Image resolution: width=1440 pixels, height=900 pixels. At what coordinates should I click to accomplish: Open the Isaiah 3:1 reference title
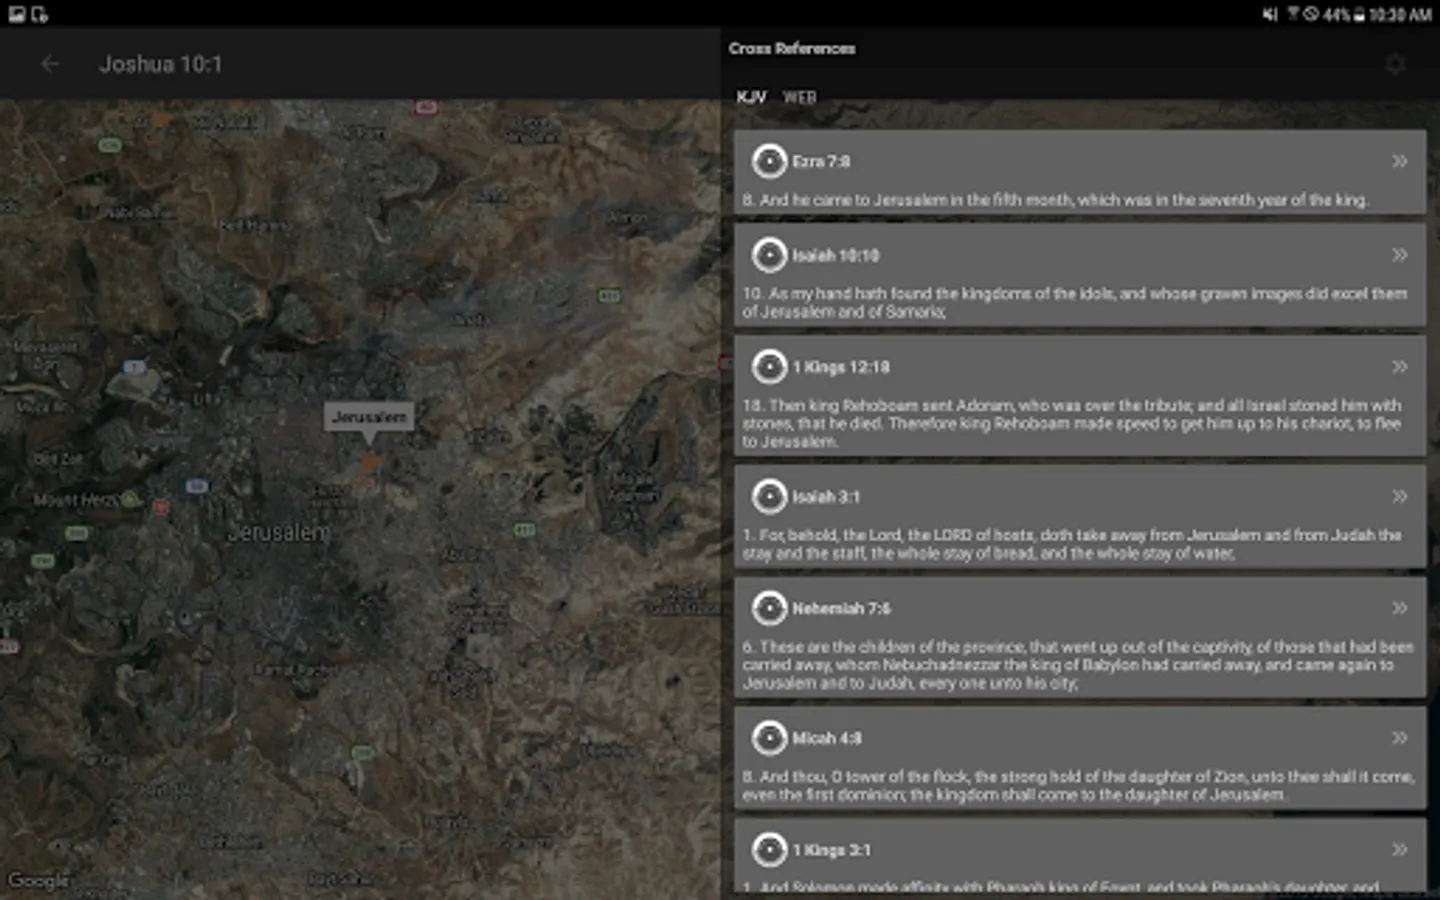[x=826, y=496]
